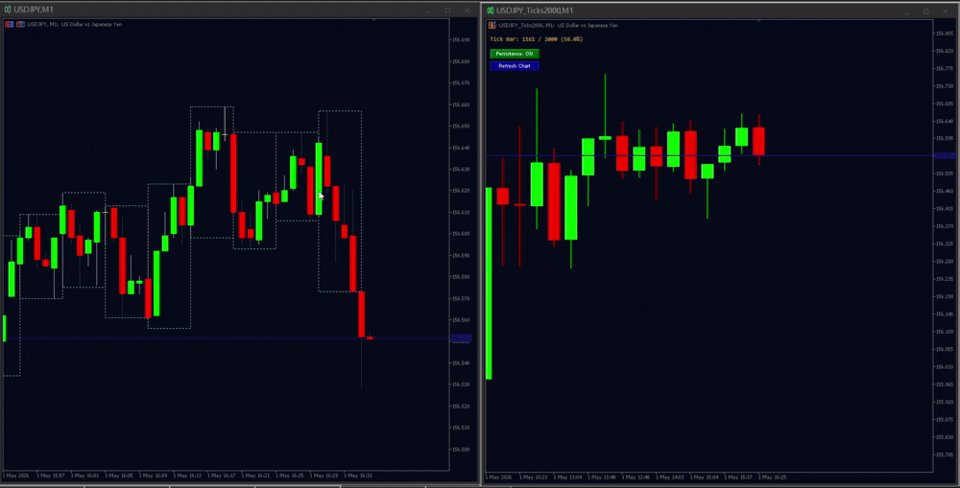Click the 'USDJPY_Ticks2000, M1' chart description label
The width and height of the screenshot is (960, 488).
(x=558, y=26)
